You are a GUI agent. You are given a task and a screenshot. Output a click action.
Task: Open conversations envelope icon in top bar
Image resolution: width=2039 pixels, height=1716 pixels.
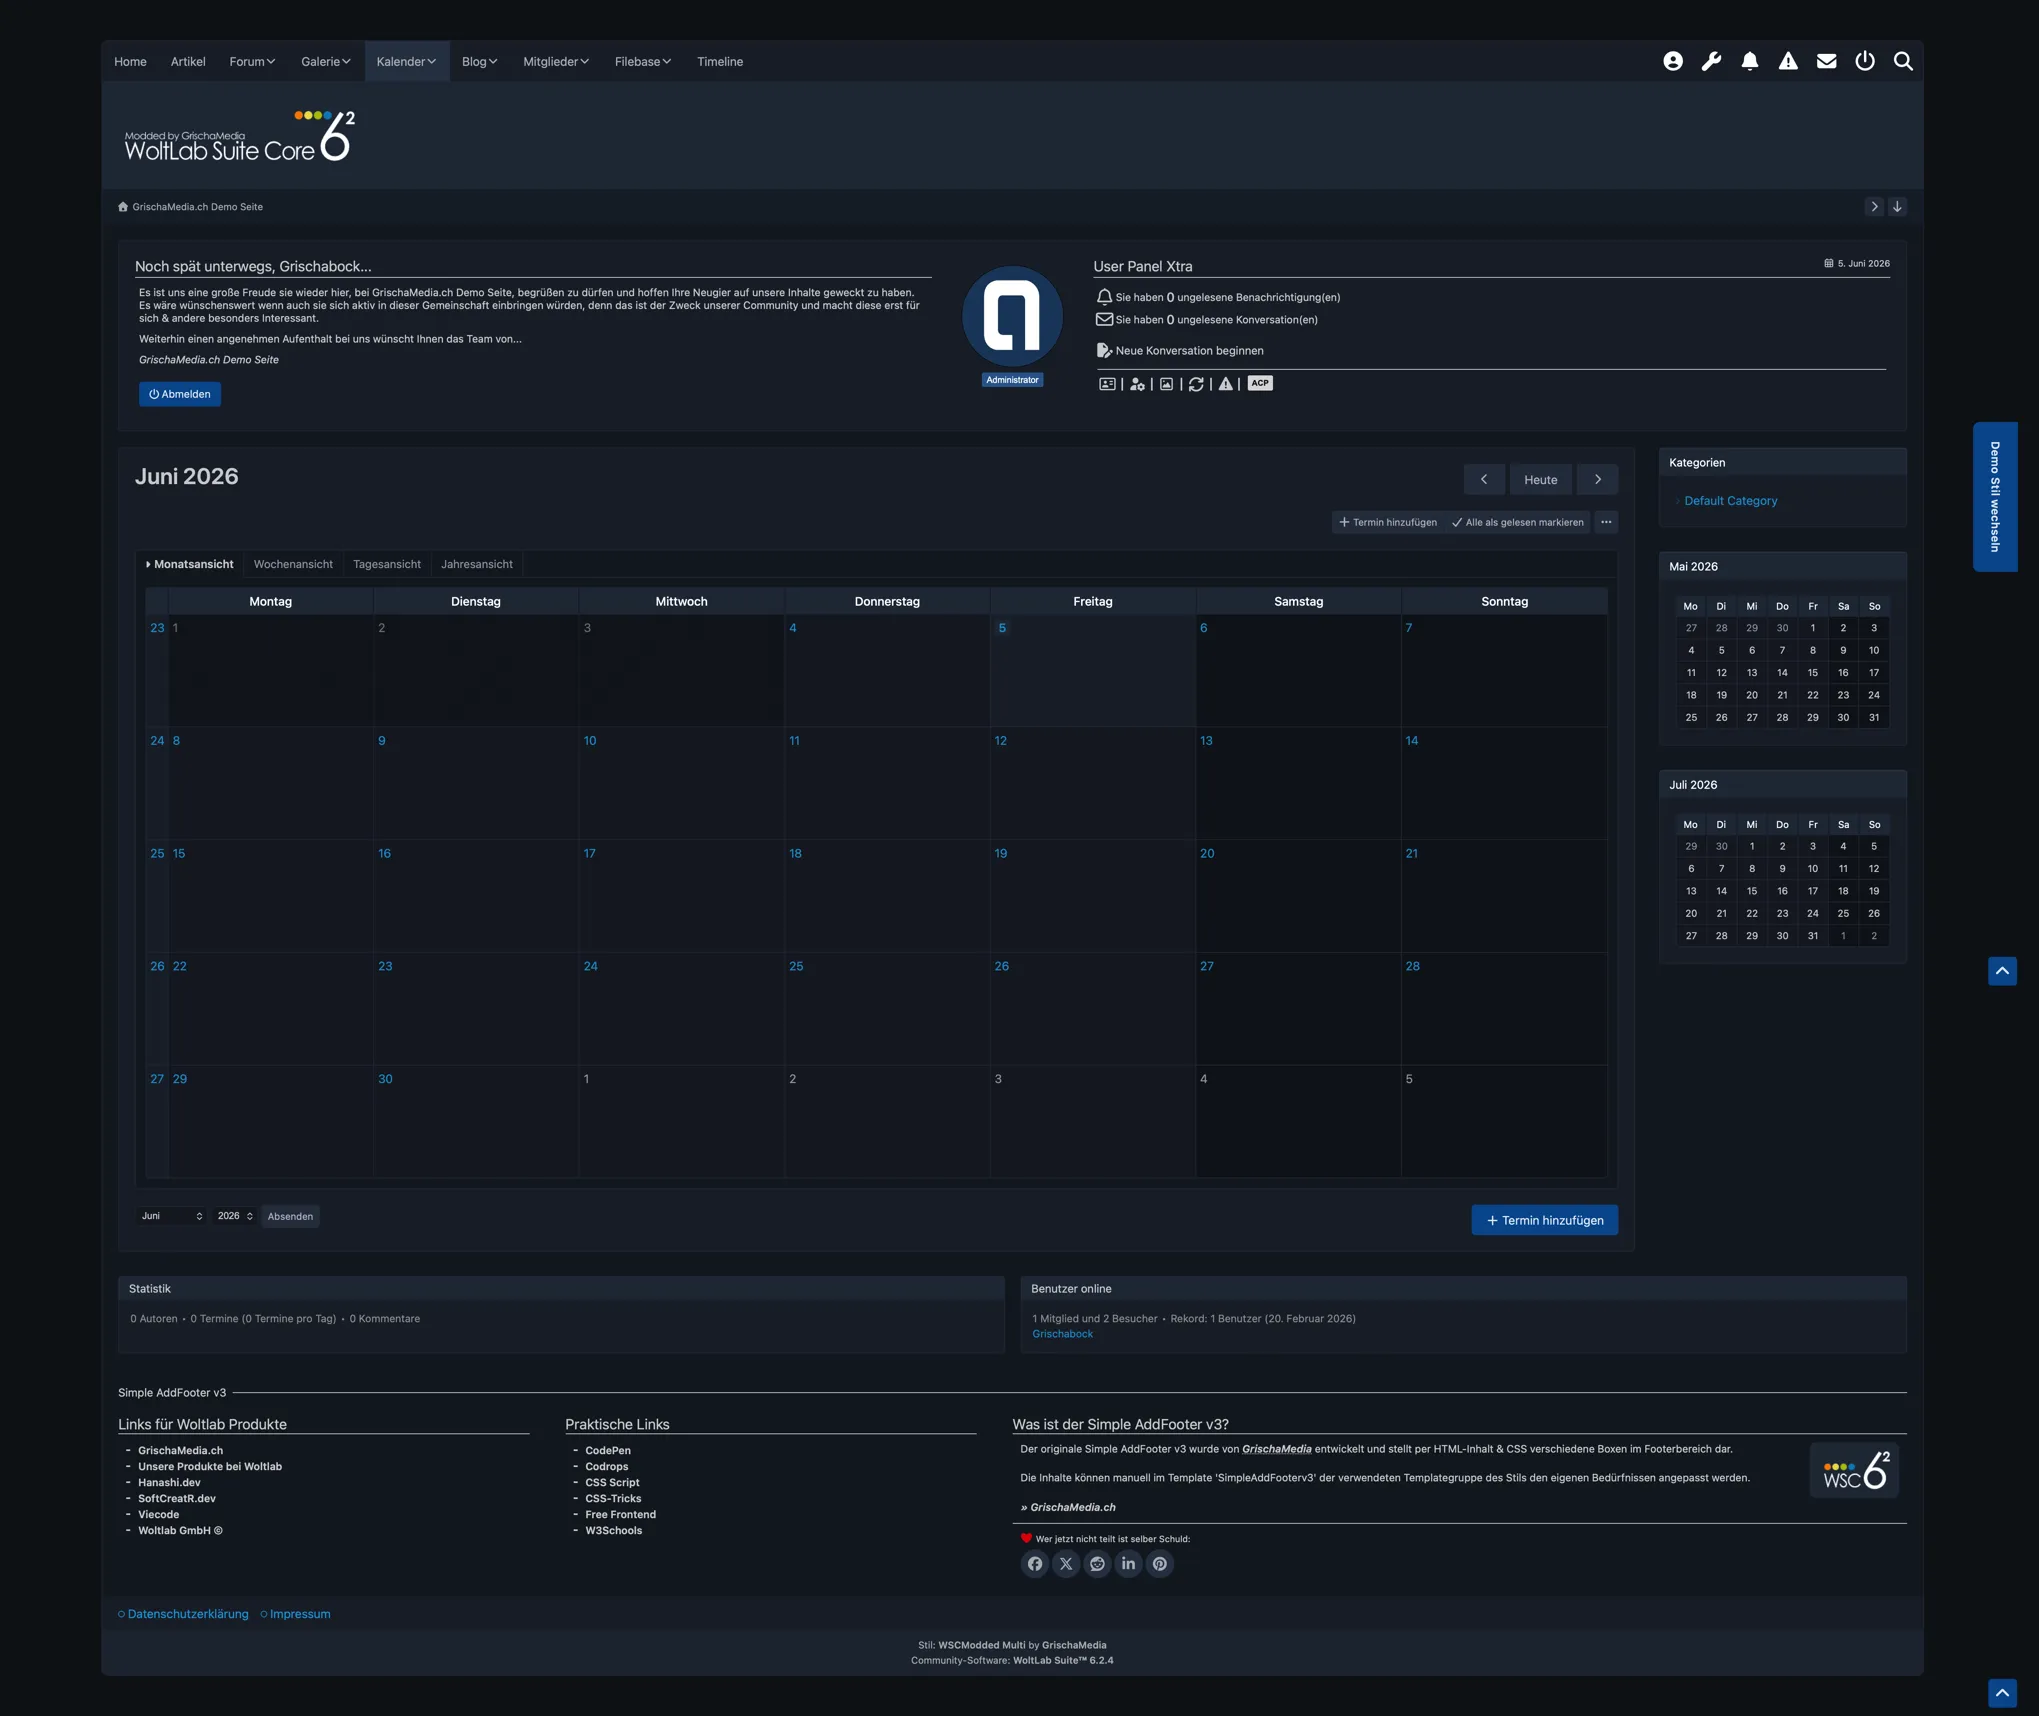(1826, 62)
